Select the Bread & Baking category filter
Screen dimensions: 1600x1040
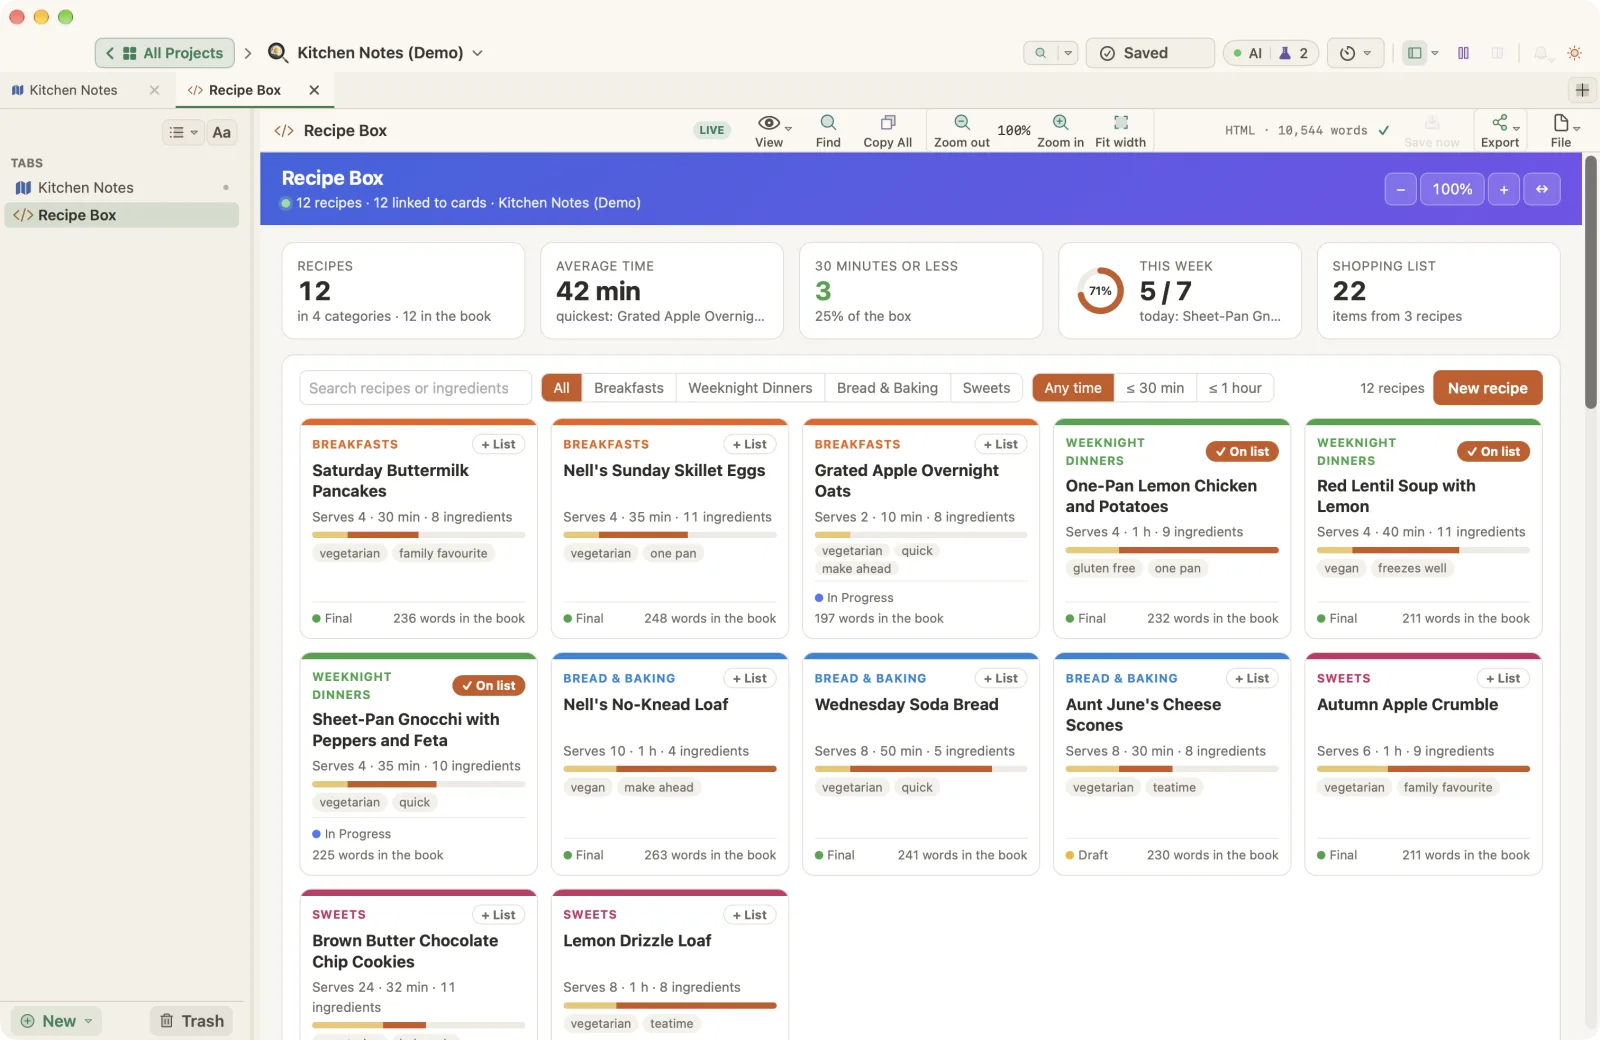tap(887, 388)
